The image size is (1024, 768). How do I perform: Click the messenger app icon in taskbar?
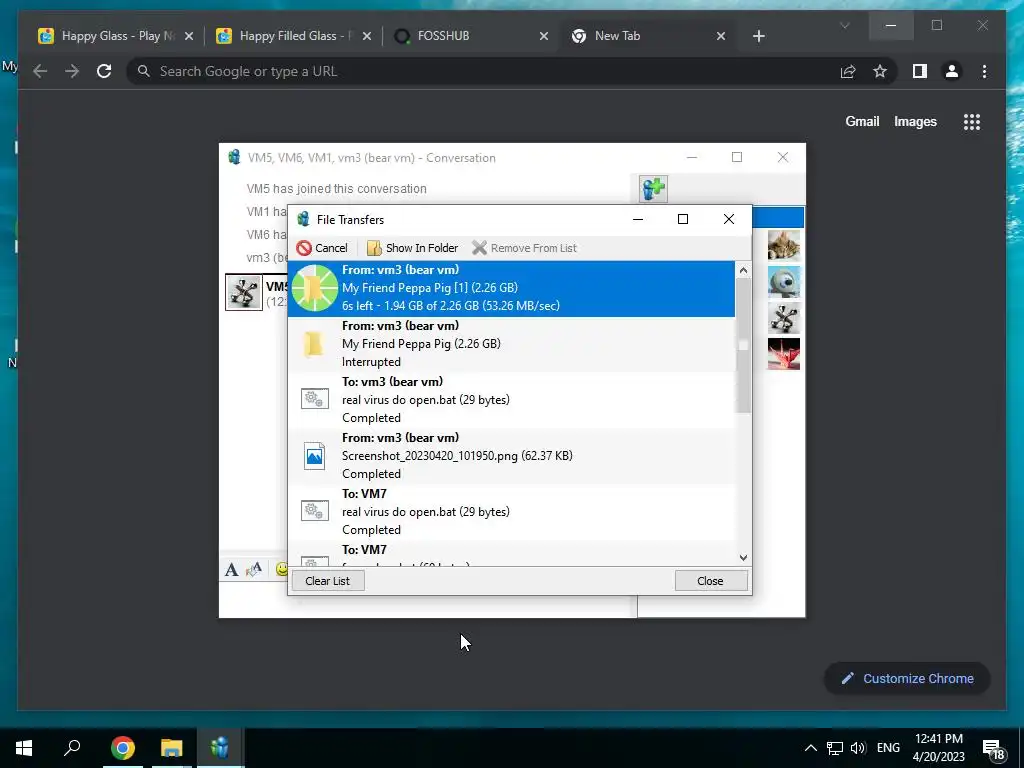tap(220, 748)
